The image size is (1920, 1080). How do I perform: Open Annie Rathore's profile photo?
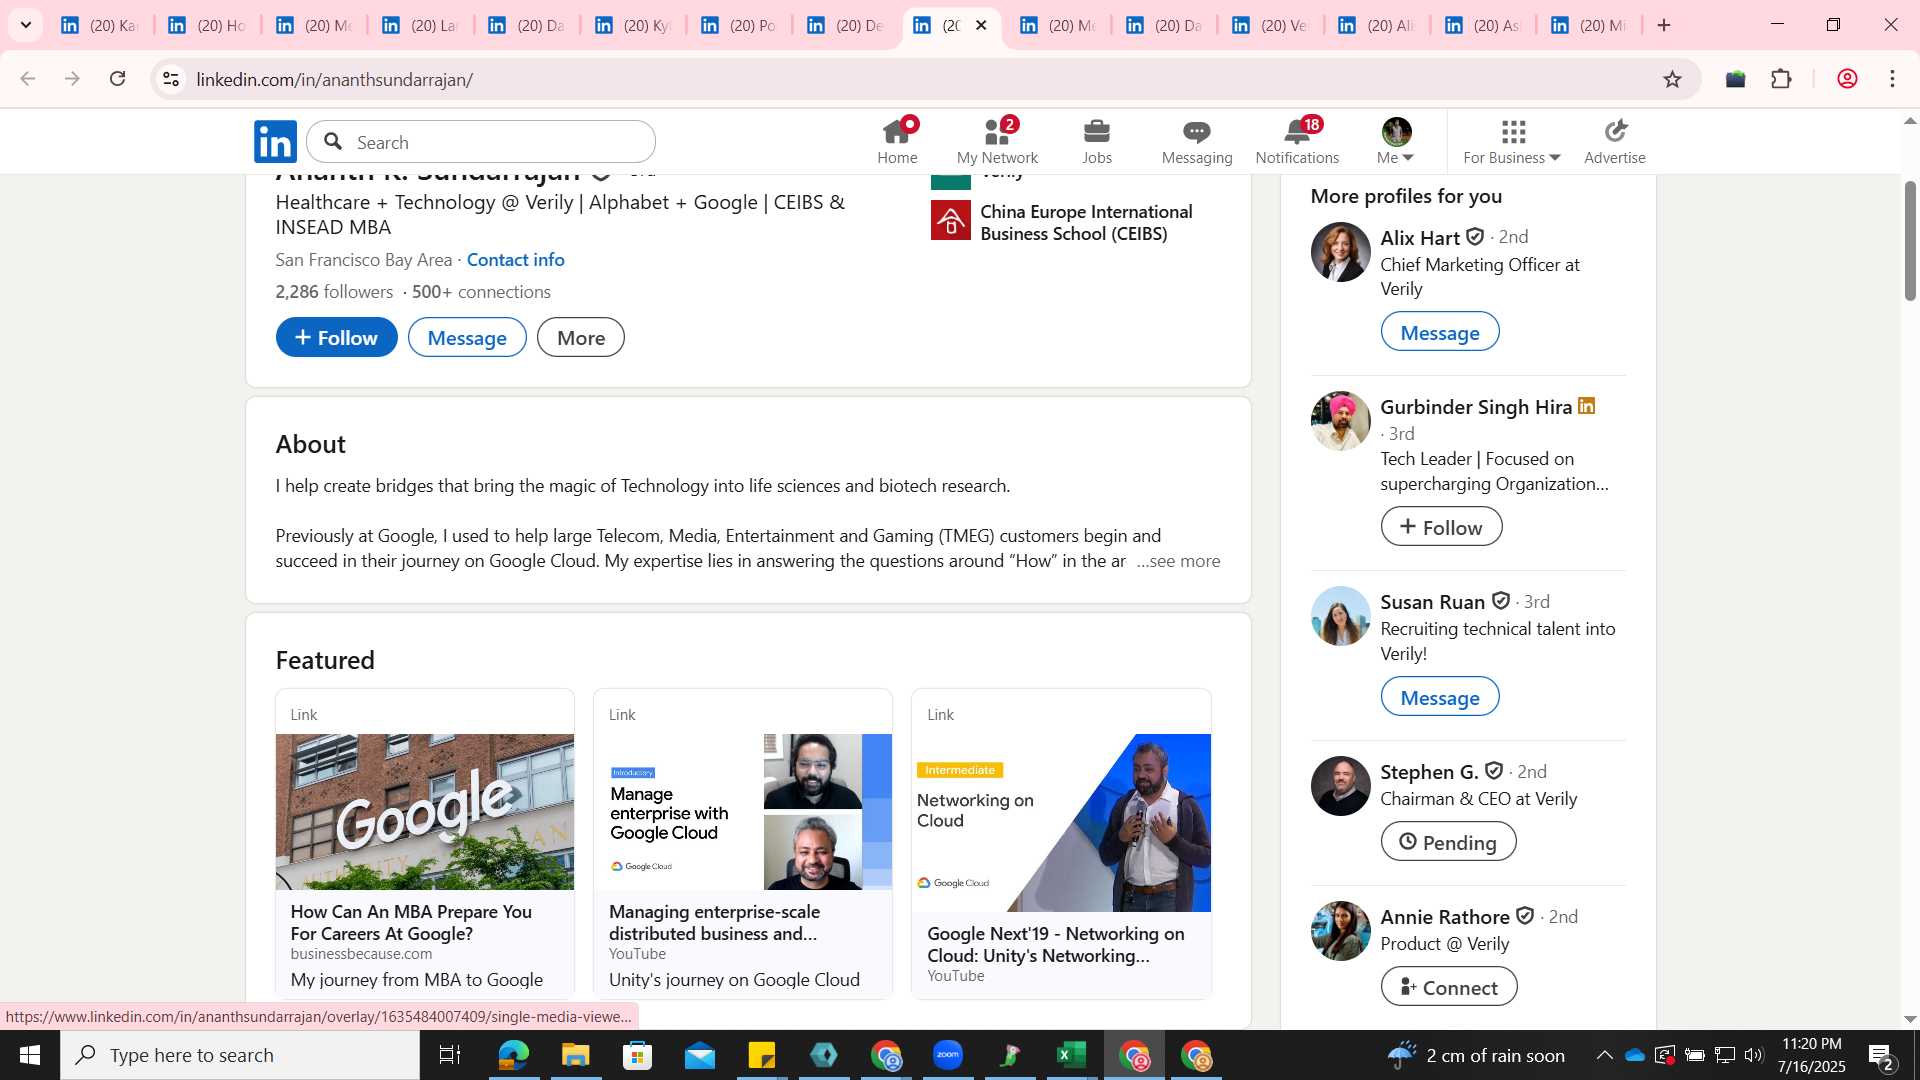click(1340, 931)
